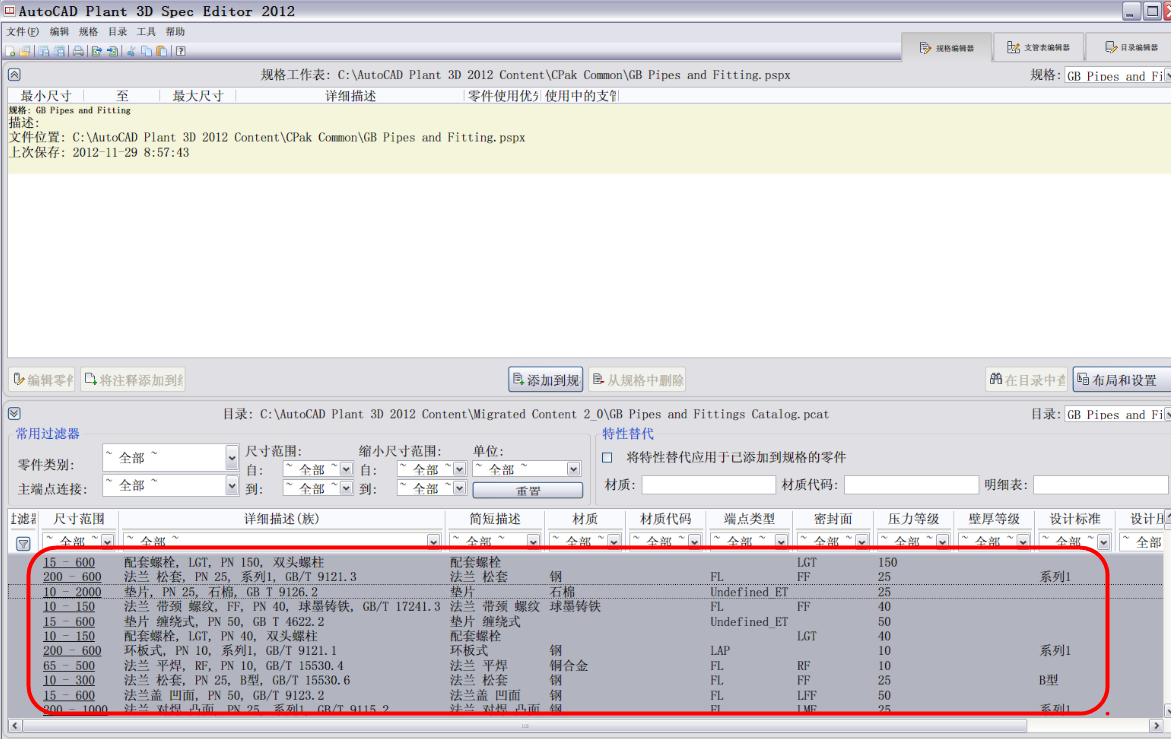Click the 明细表 override input field
This screenshot has width=1171, height=739.
coord(1100,485)
